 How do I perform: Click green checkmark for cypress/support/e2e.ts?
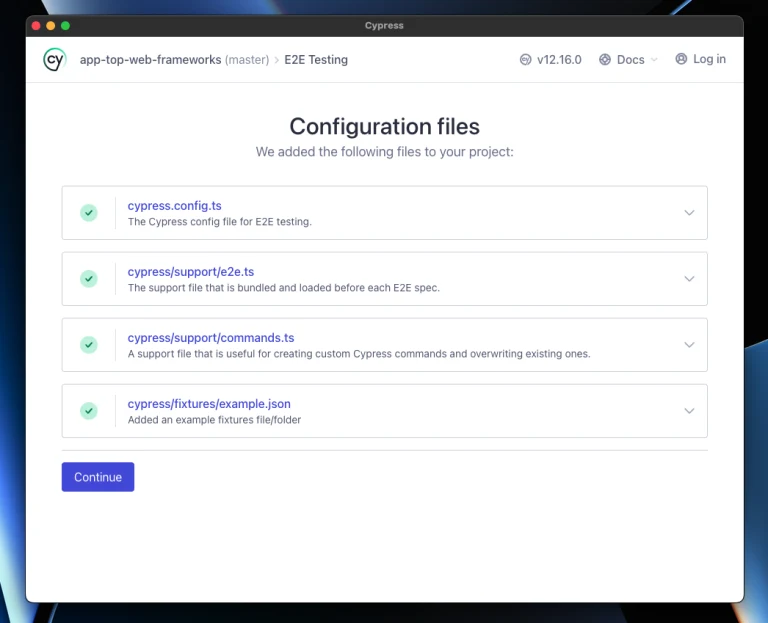pos(89,279)
